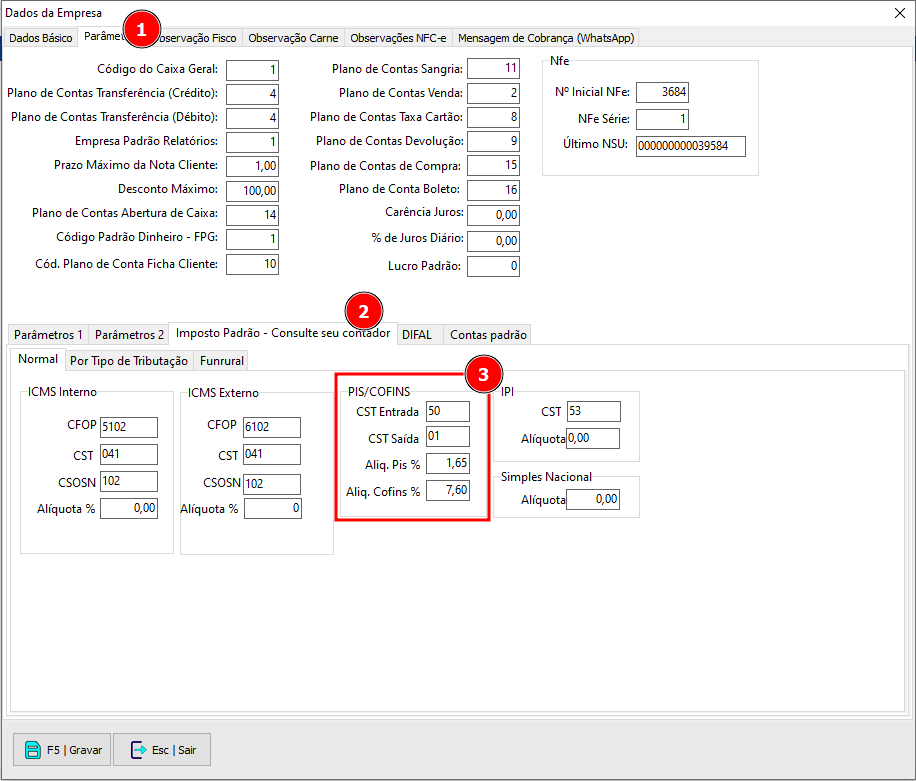
Task: Select Mensagem de Cobrança (WhatsApp) tab
Action: 545,38
